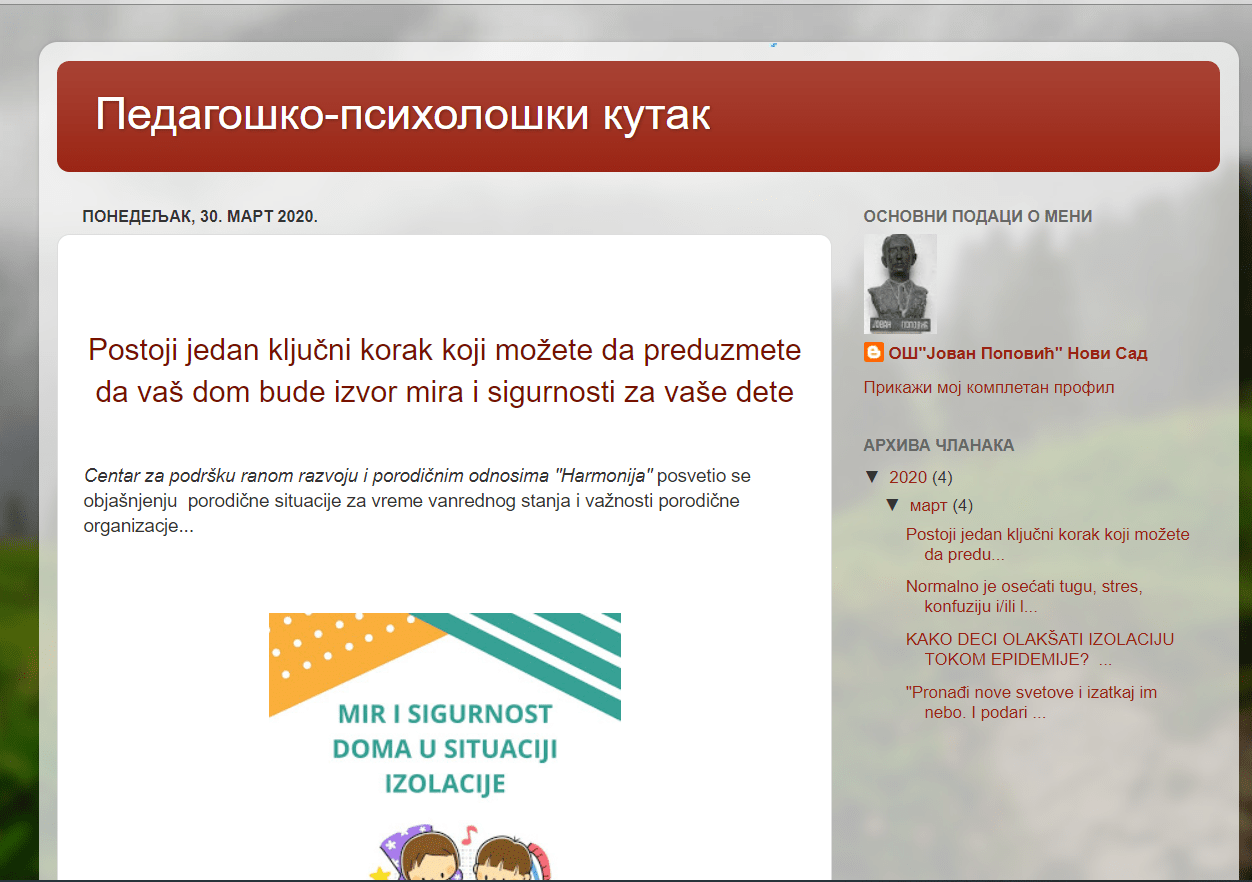Click the blog title Педагошко-психолошки кутак
1252x882 pixels.
(402, 115)
